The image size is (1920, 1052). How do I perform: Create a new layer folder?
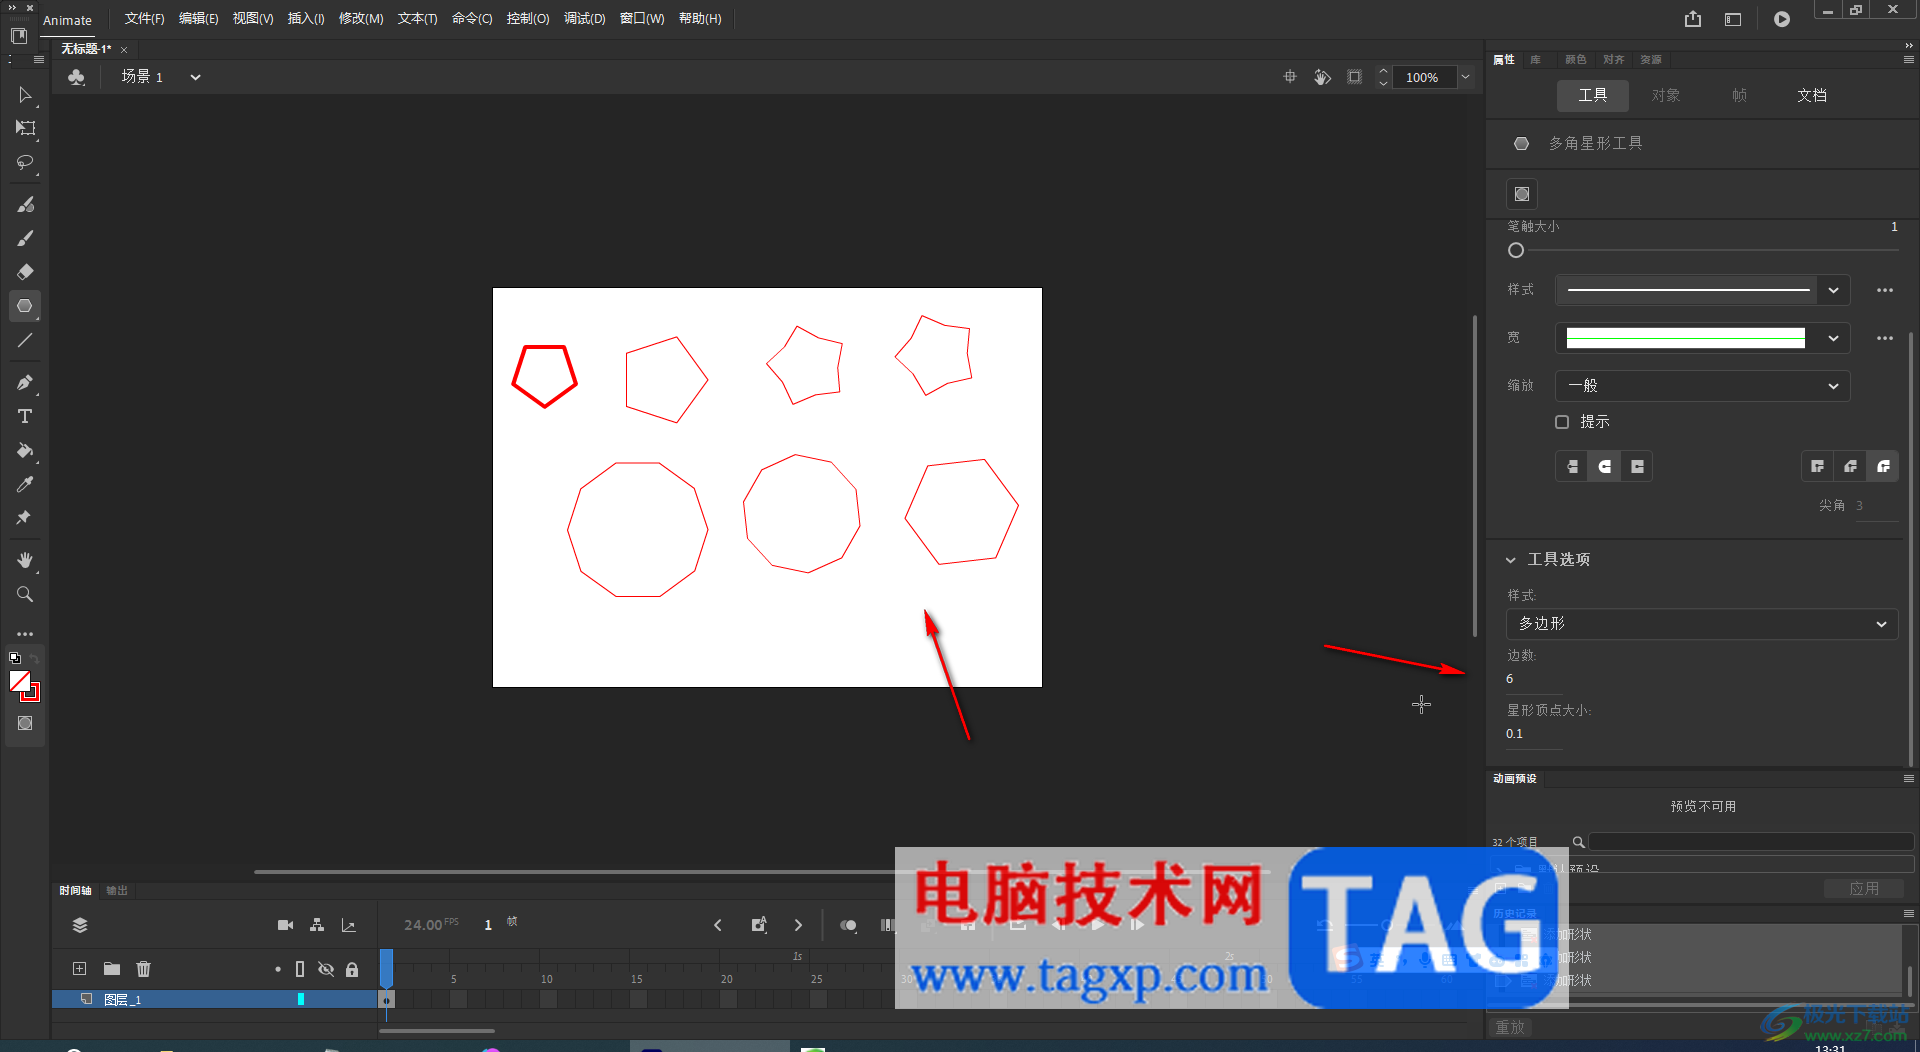pyautogui.click(x=112, y=968)
